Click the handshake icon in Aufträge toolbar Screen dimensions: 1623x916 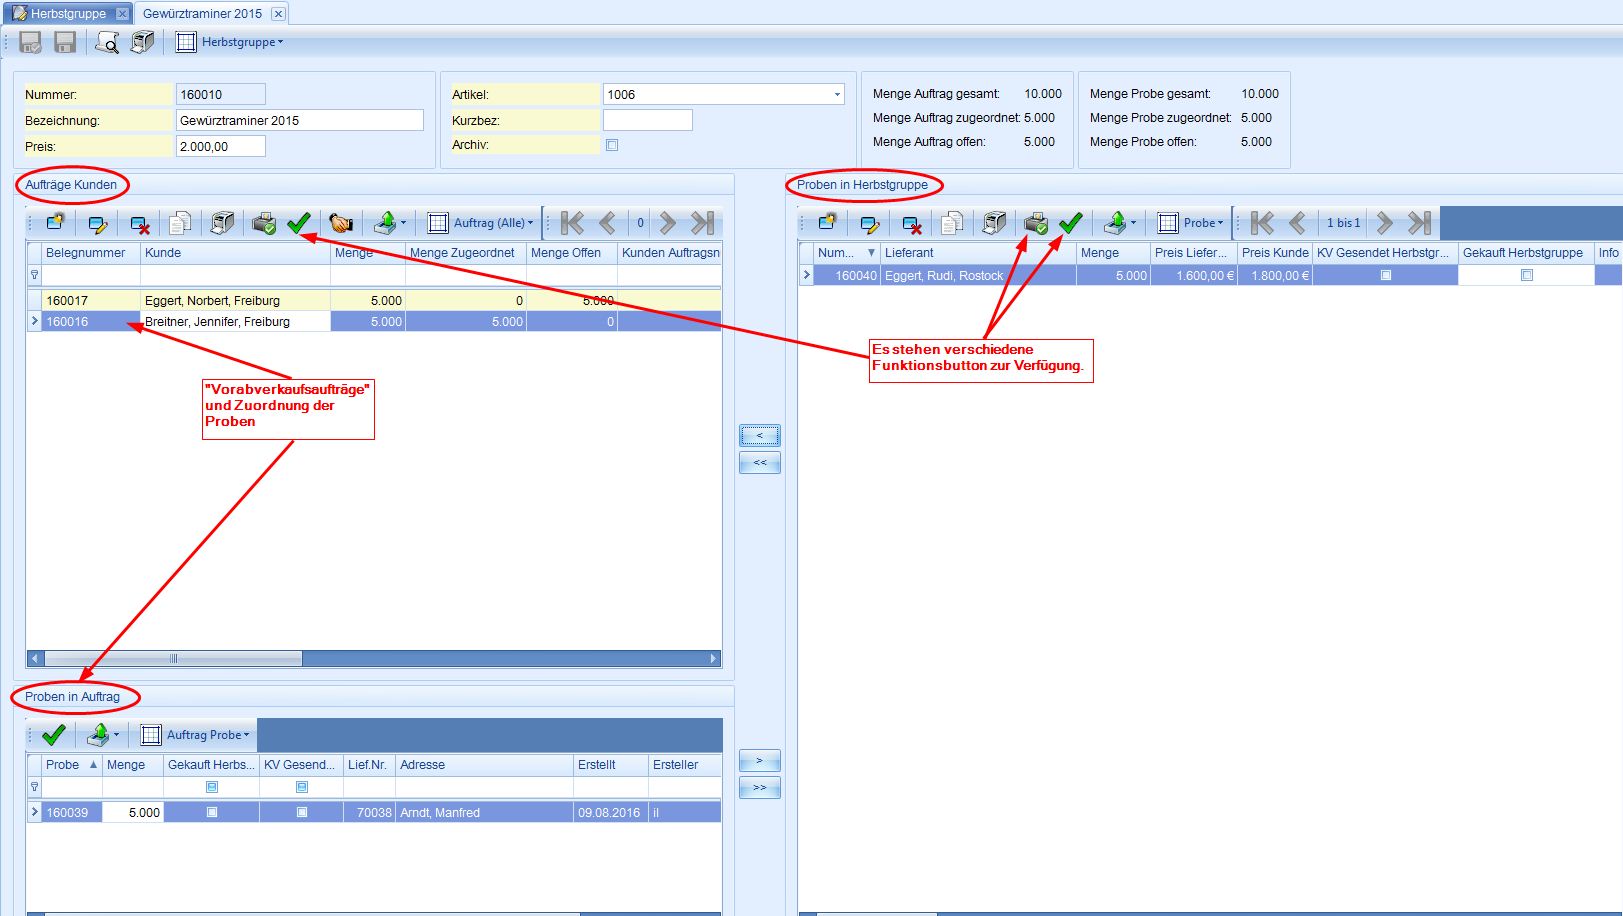tap(341, 223)
